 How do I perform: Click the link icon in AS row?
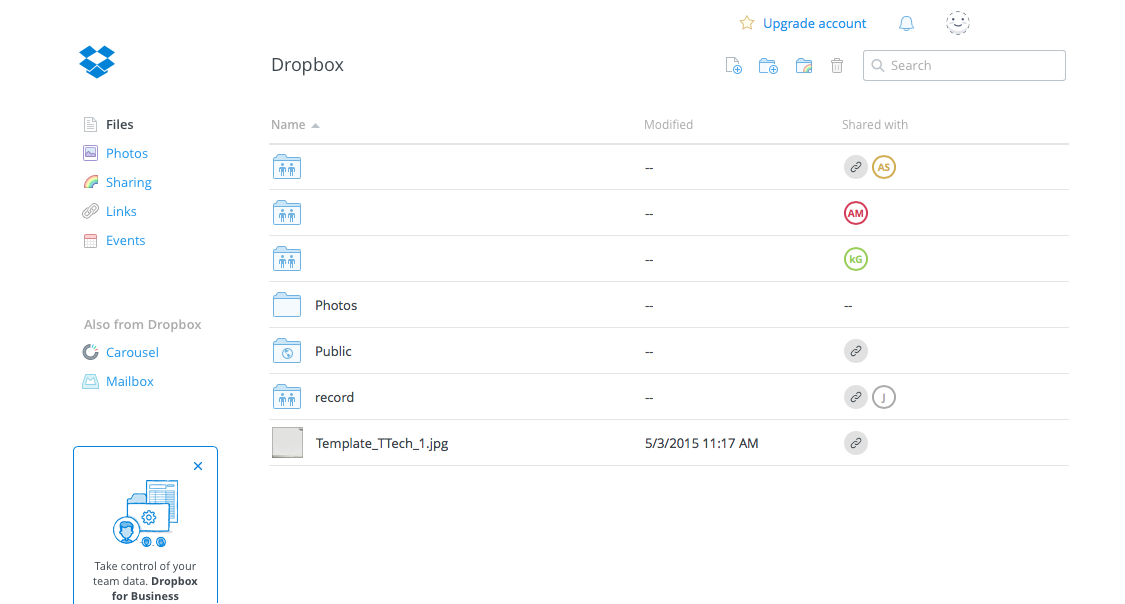tap(856, 167)
